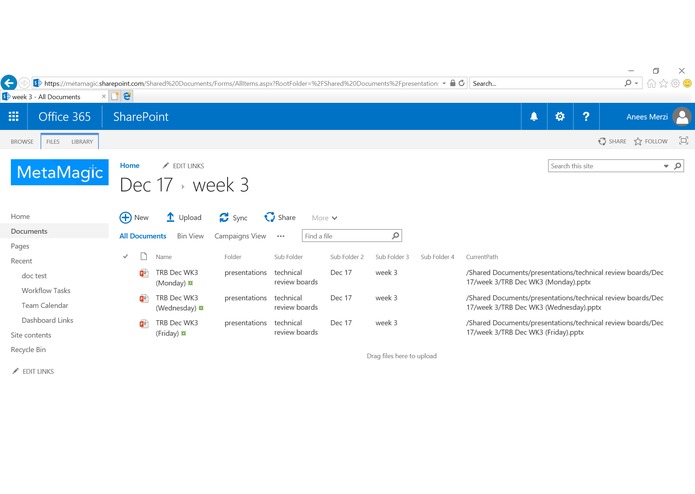Click the PowerPoint icon for Friday file
Viewport: 695px width, 494px height.
pos(144,324)
